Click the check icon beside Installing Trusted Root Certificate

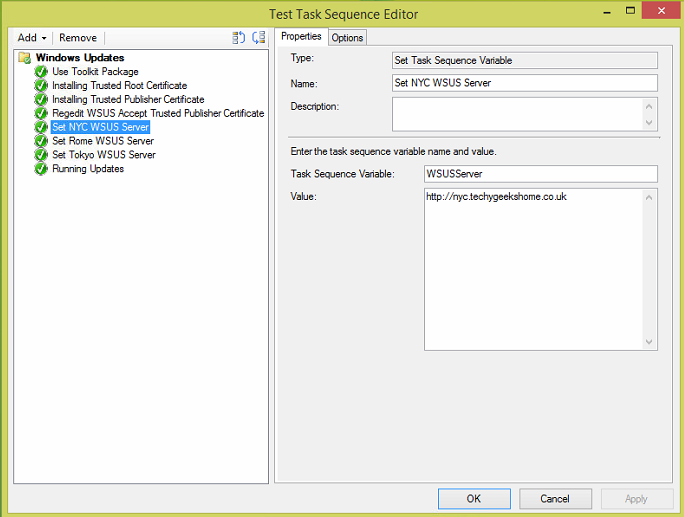41,86
